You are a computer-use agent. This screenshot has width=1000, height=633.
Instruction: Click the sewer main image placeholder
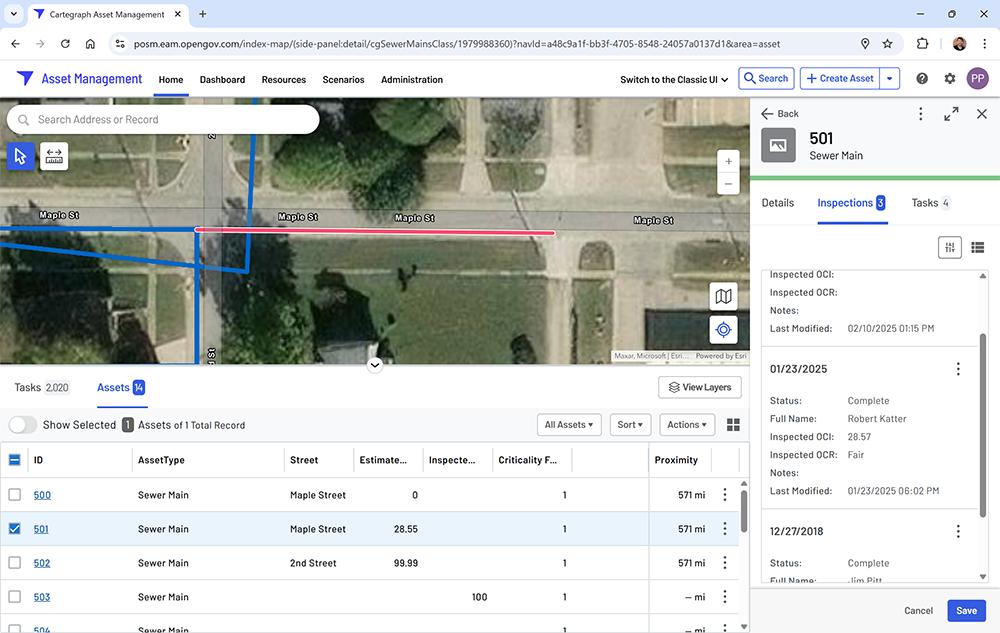(x=778, y=145)
